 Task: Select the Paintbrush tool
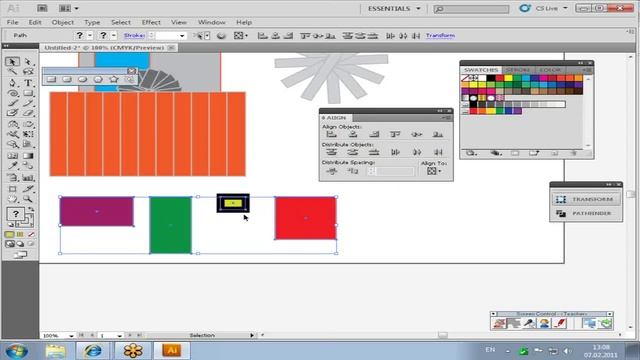click(x=12, y=103)
